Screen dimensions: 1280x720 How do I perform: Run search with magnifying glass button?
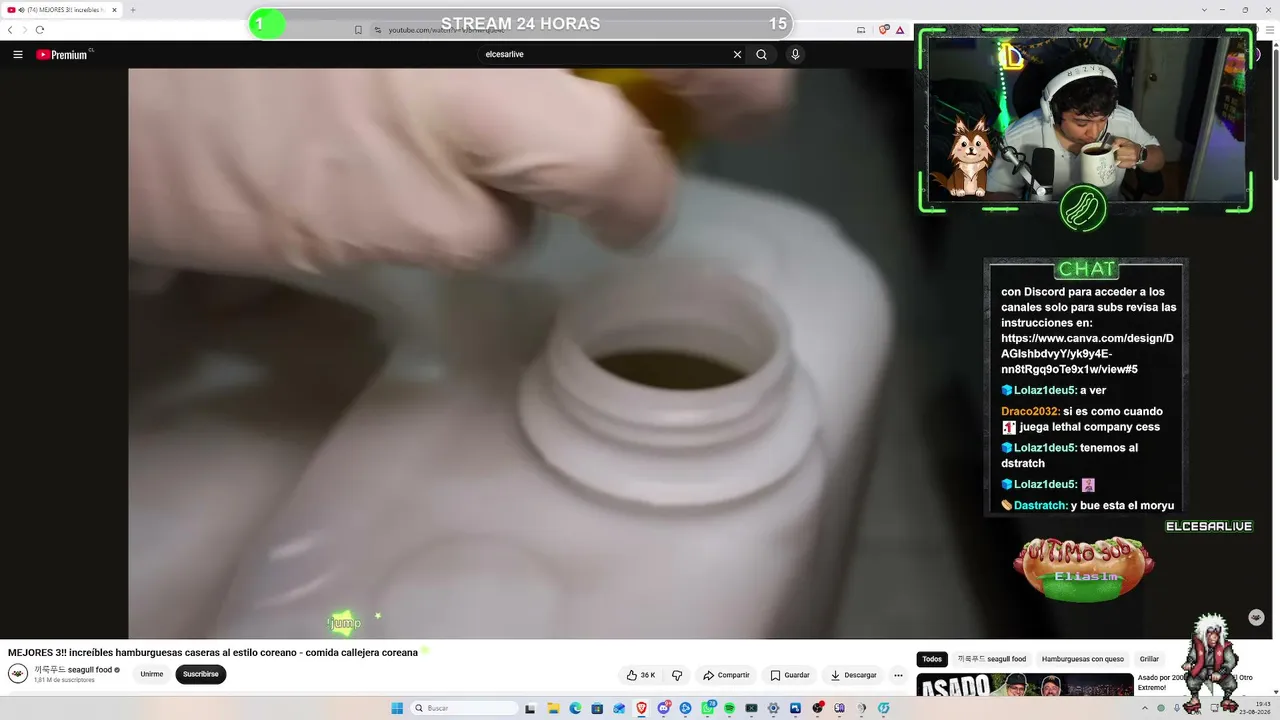pyautogui.click(x=761, y=55)
